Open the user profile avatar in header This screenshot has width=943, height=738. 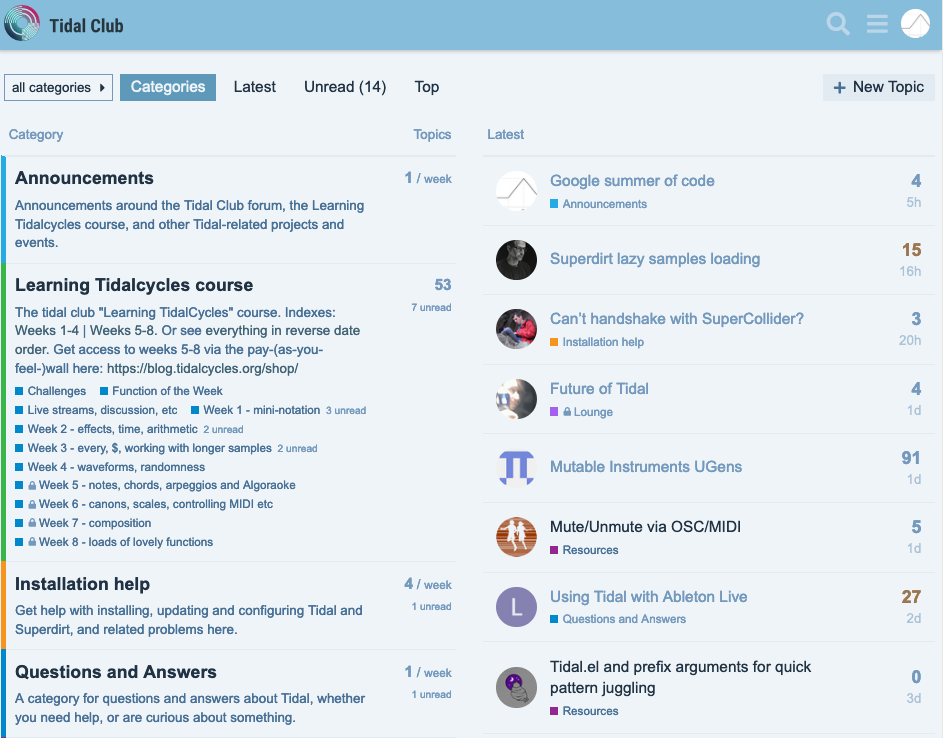pos(915,24)
